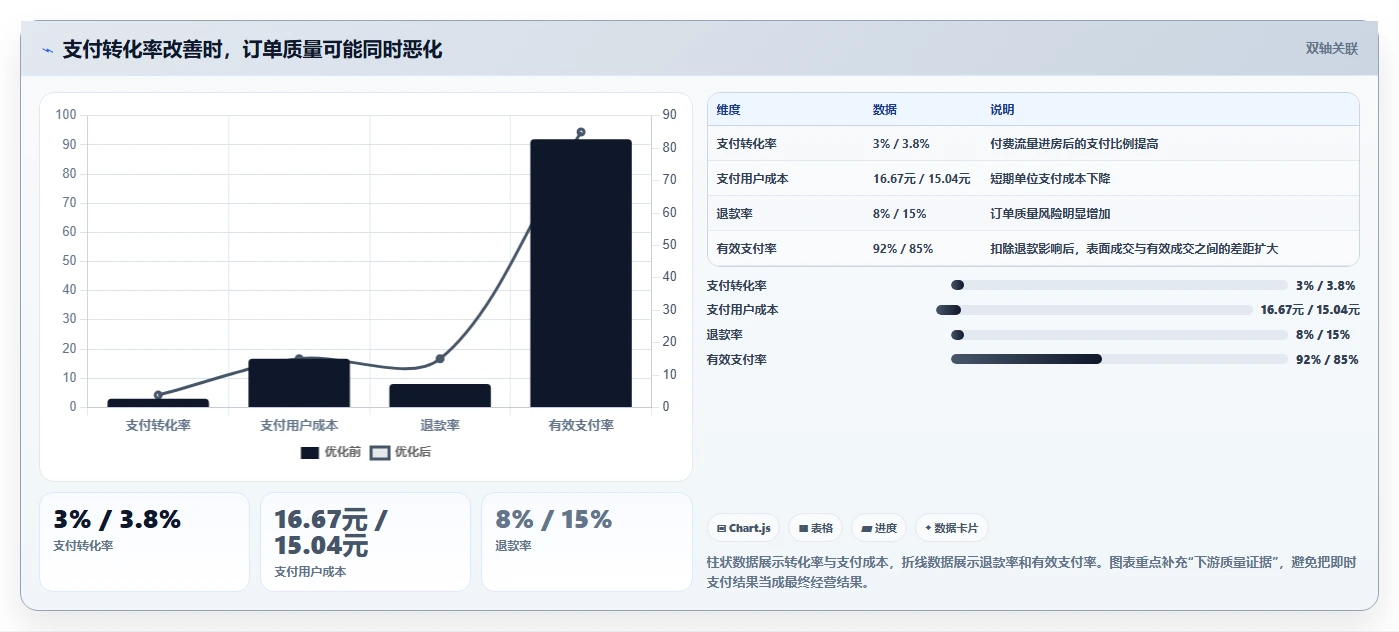Click 92% / 85% value beside progress bar
This screenshot has height=632, width=1399.
pyautogui.click(x=1326, y=360)
